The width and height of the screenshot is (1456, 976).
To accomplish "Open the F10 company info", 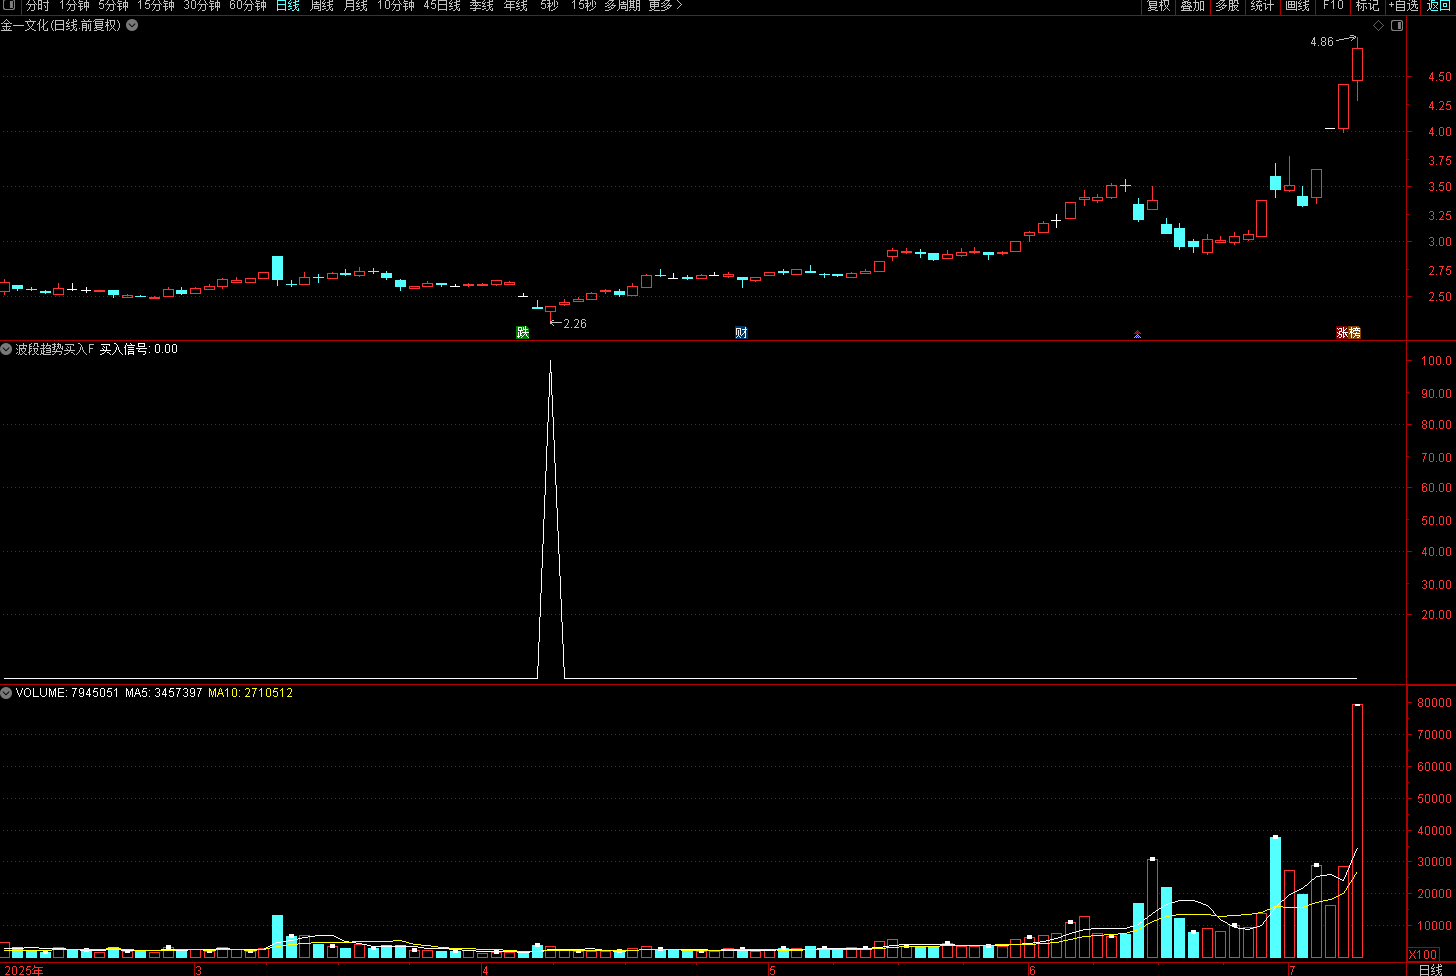I will [x=1333, y=6].
